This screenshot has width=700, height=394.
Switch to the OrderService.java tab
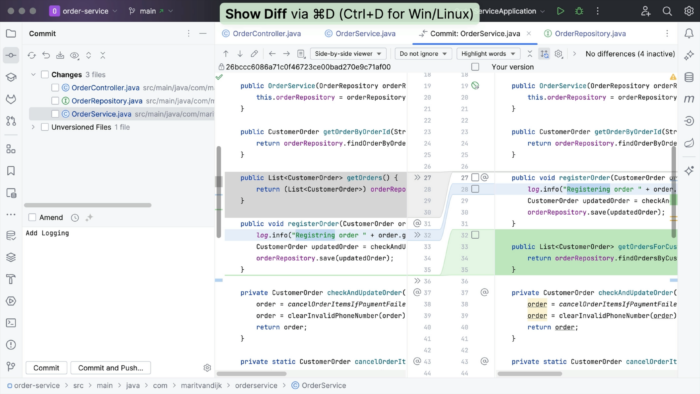360,33
